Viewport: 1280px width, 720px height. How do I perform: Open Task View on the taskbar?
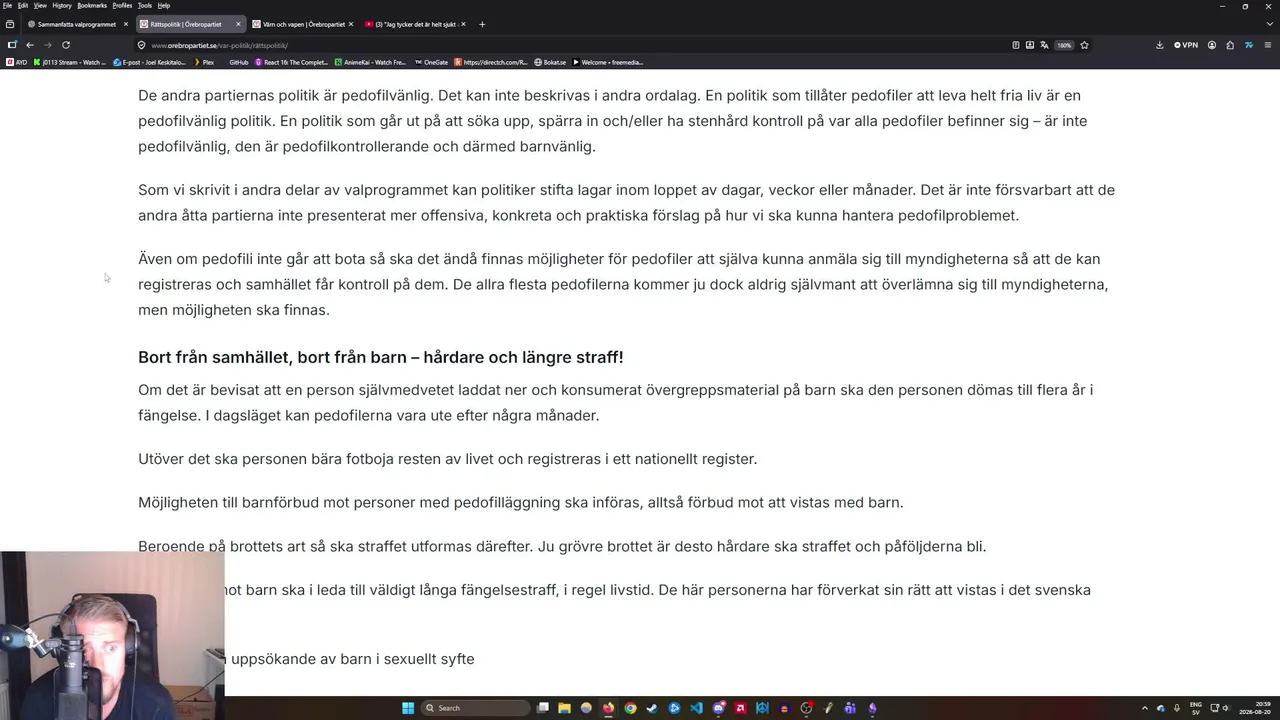coord(543,708)
